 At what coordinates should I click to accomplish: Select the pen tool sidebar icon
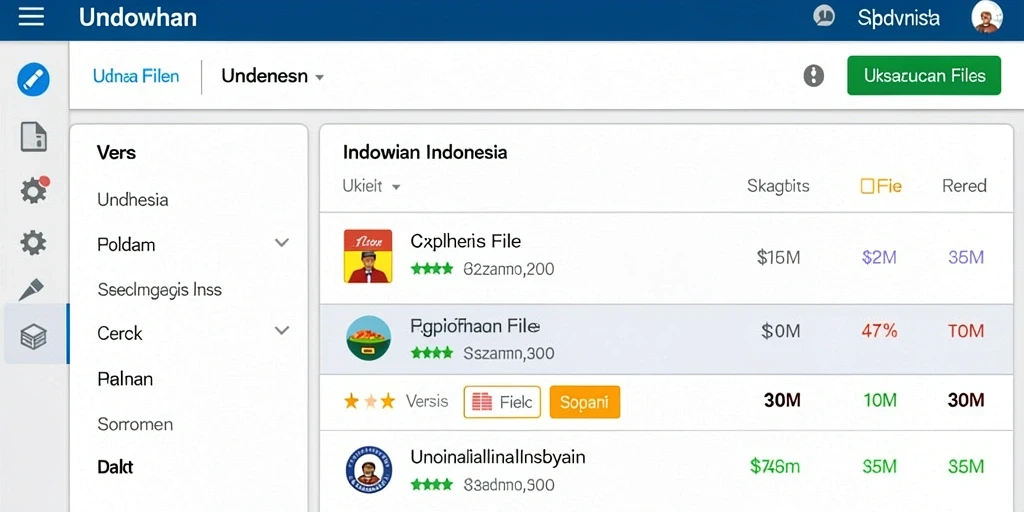pos(31,289)
